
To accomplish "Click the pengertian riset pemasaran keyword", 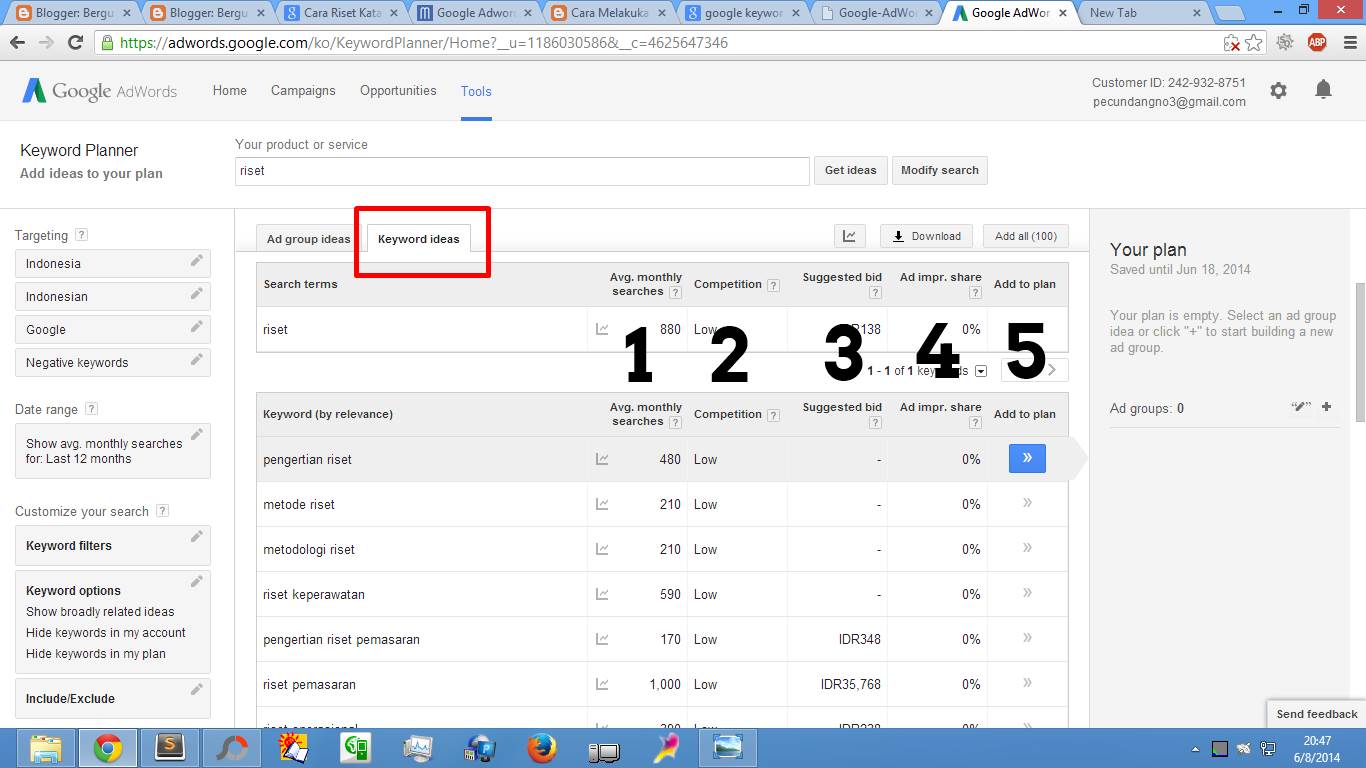I will (341, 639).
